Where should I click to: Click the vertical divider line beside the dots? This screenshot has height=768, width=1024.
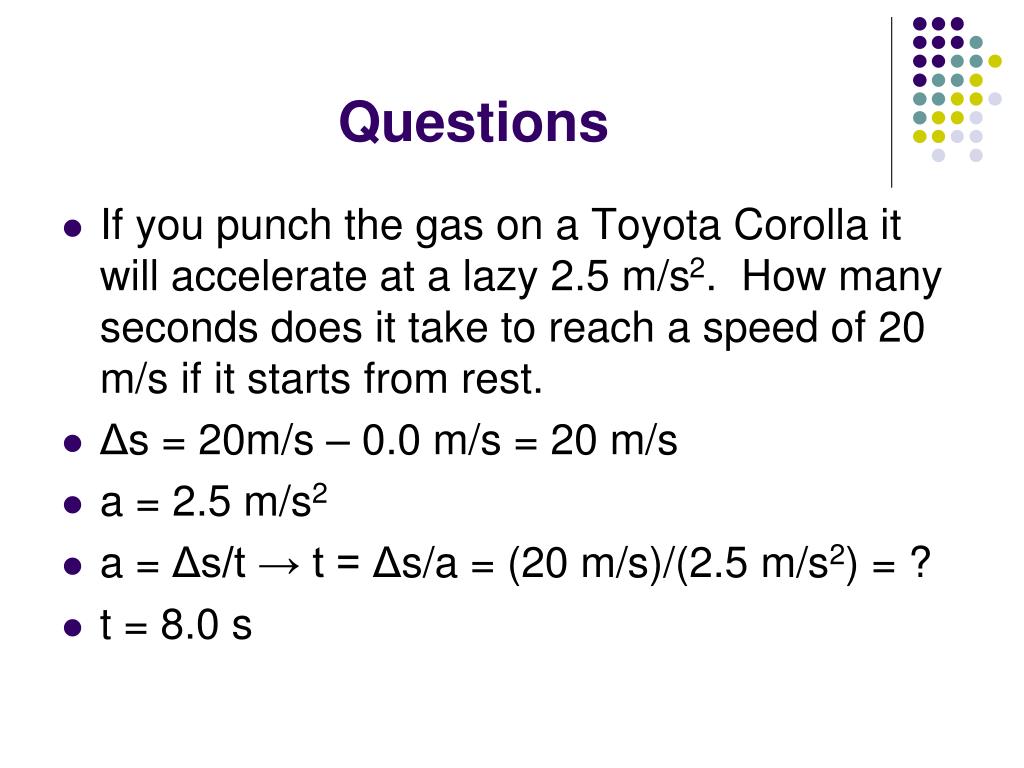(x=891, y=103)
